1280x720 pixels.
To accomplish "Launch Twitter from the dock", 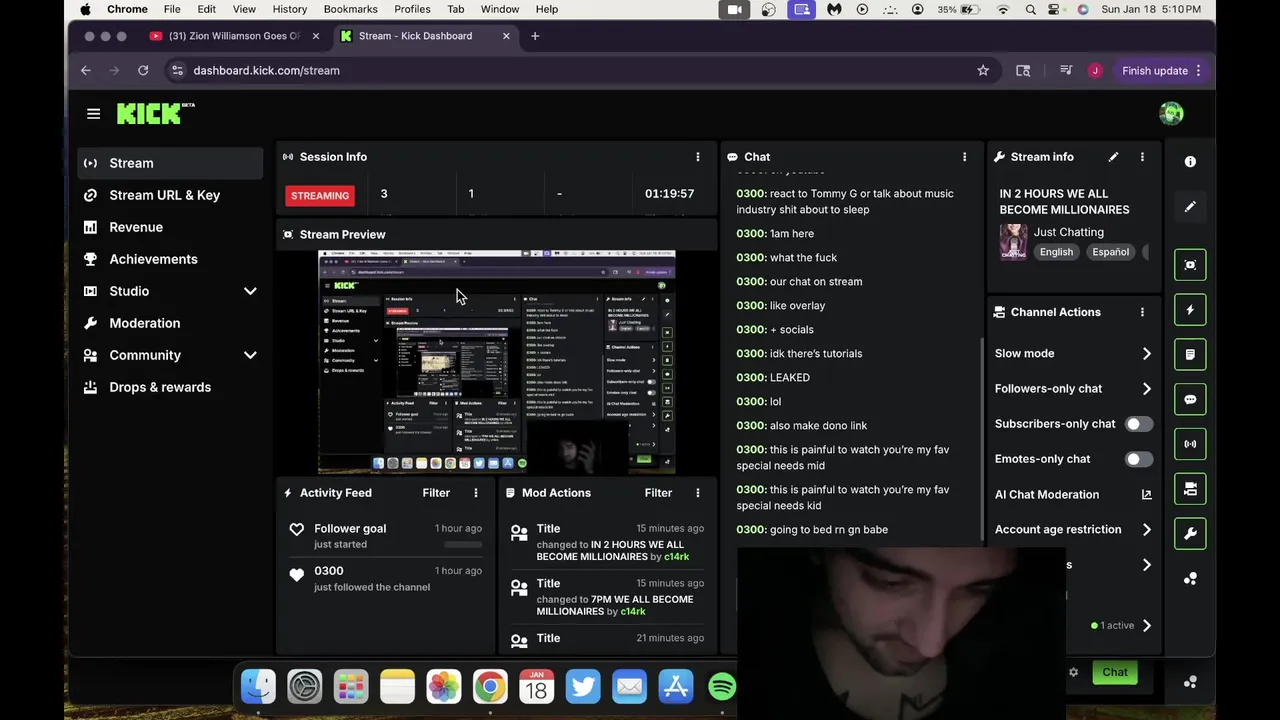I will (x=583, y=687).
